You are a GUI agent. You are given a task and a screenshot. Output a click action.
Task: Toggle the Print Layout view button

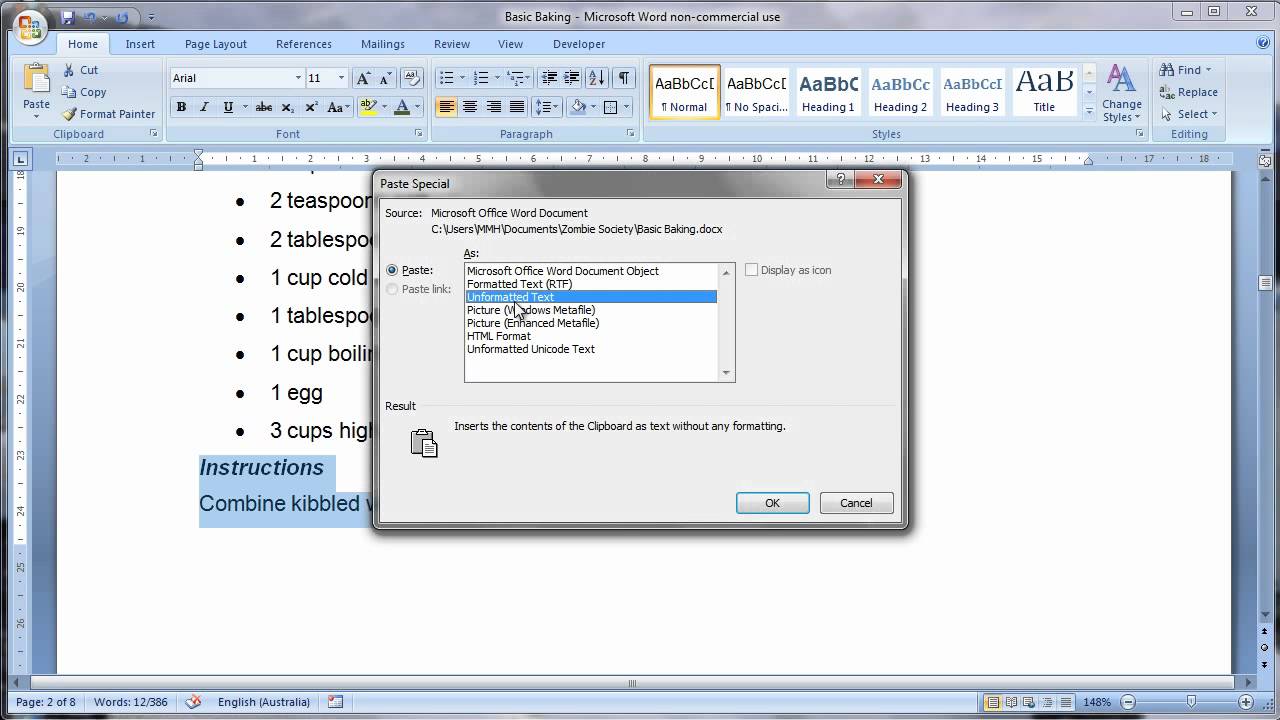pyautogui.click(x=993, y=702)
